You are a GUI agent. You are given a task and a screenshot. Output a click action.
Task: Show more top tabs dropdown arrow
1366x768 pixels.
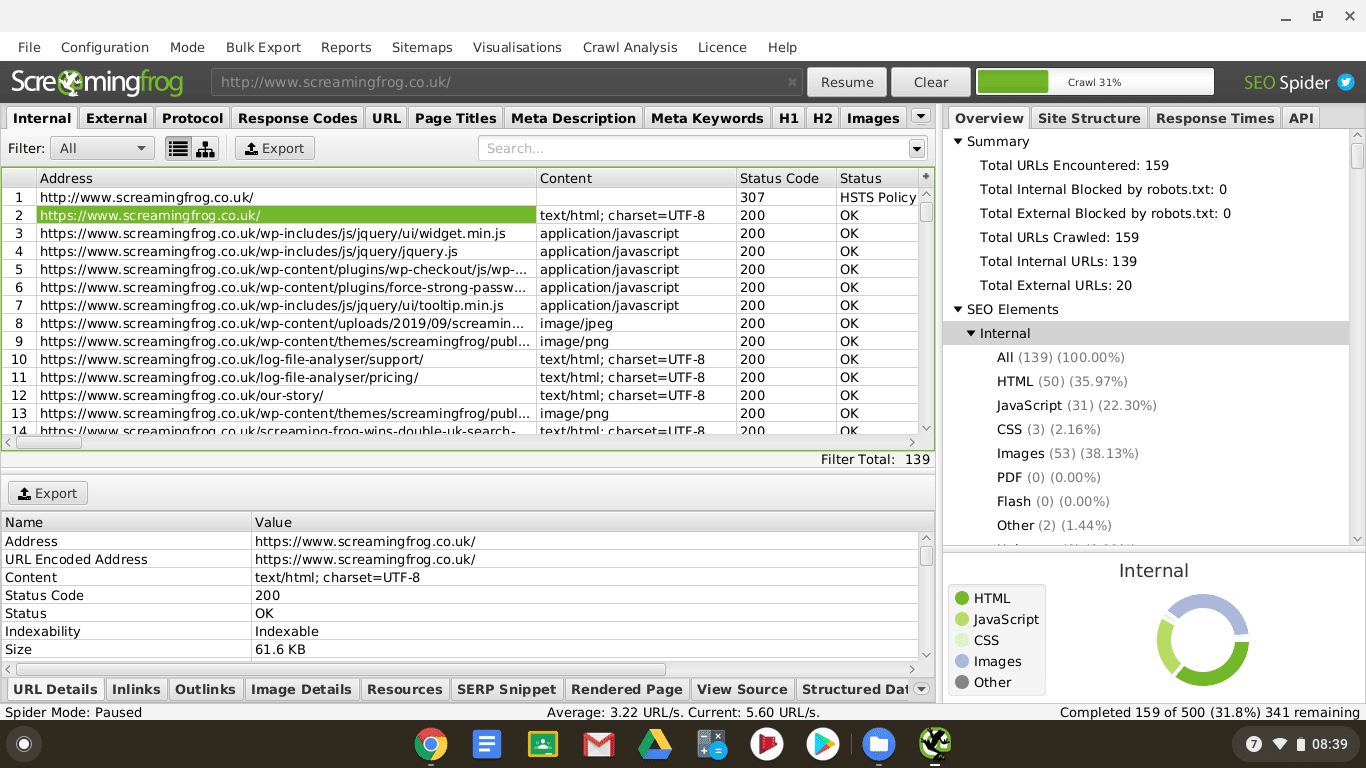(x=921, y=117)
